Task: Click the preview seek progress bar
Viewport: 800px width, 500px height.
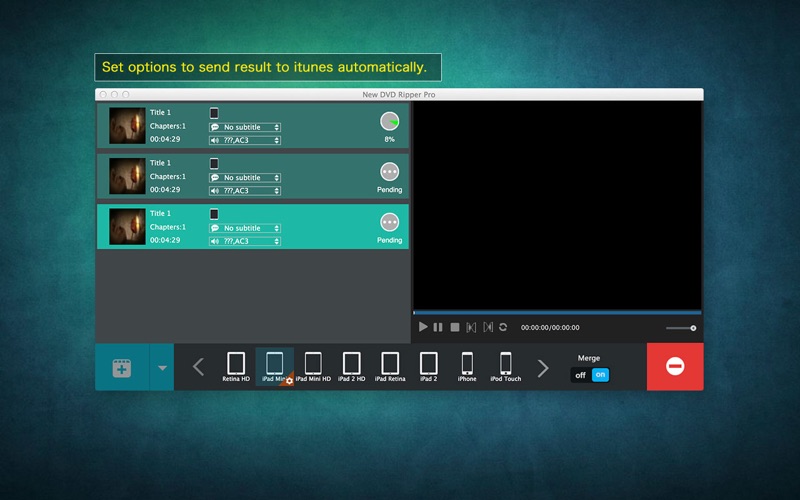Action: (557, 312)
